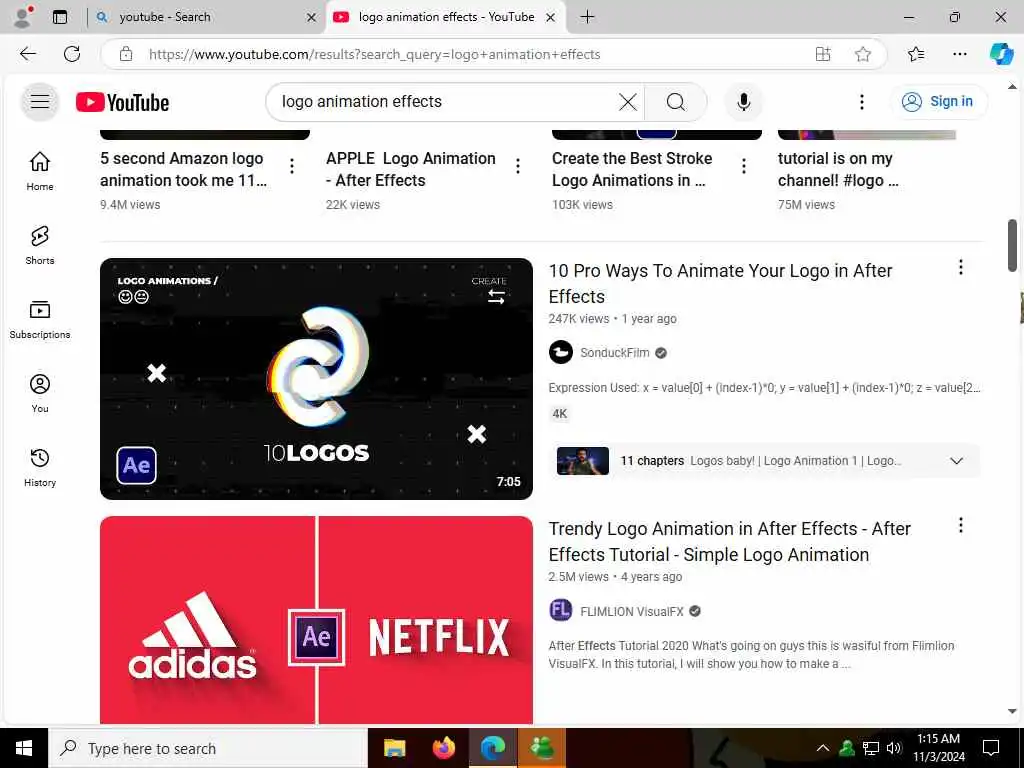Image resolution: width=1024 pixels, height=768 pixels.
Task: Play the 10 LOGOS video thumbnail
Action: pyautogui.click(x=316, y=379)
